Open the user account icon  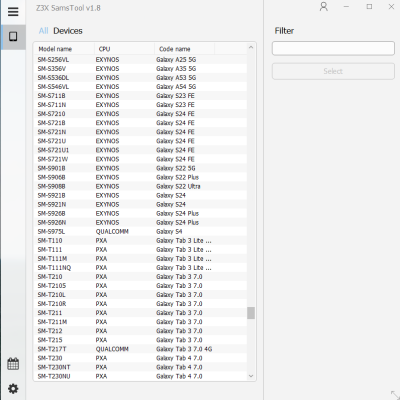tap(324, 7)
